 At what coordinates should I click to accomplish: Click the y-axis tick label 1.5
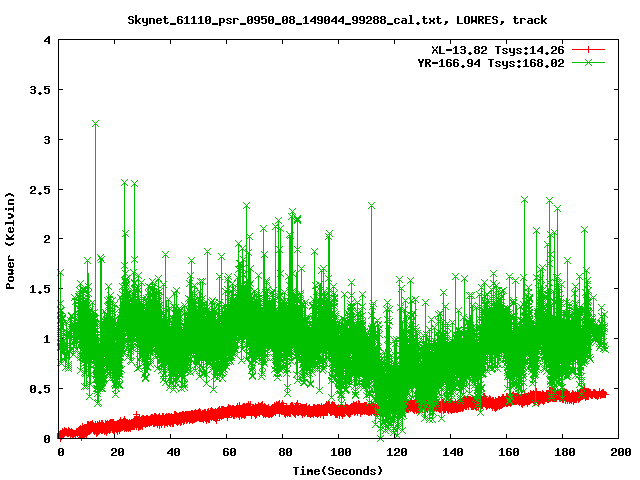[41, 289]
